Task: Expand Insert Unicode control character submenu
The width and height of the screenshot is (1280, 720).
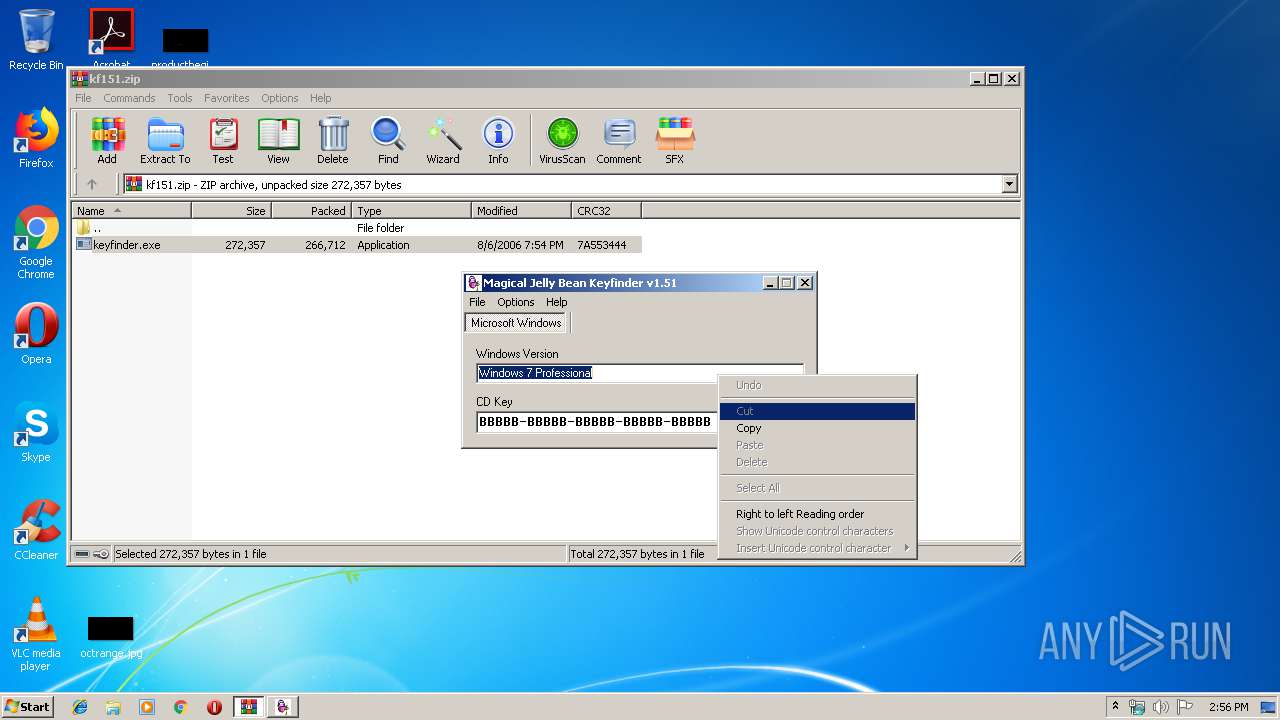Action: click(x=818, y=548)
